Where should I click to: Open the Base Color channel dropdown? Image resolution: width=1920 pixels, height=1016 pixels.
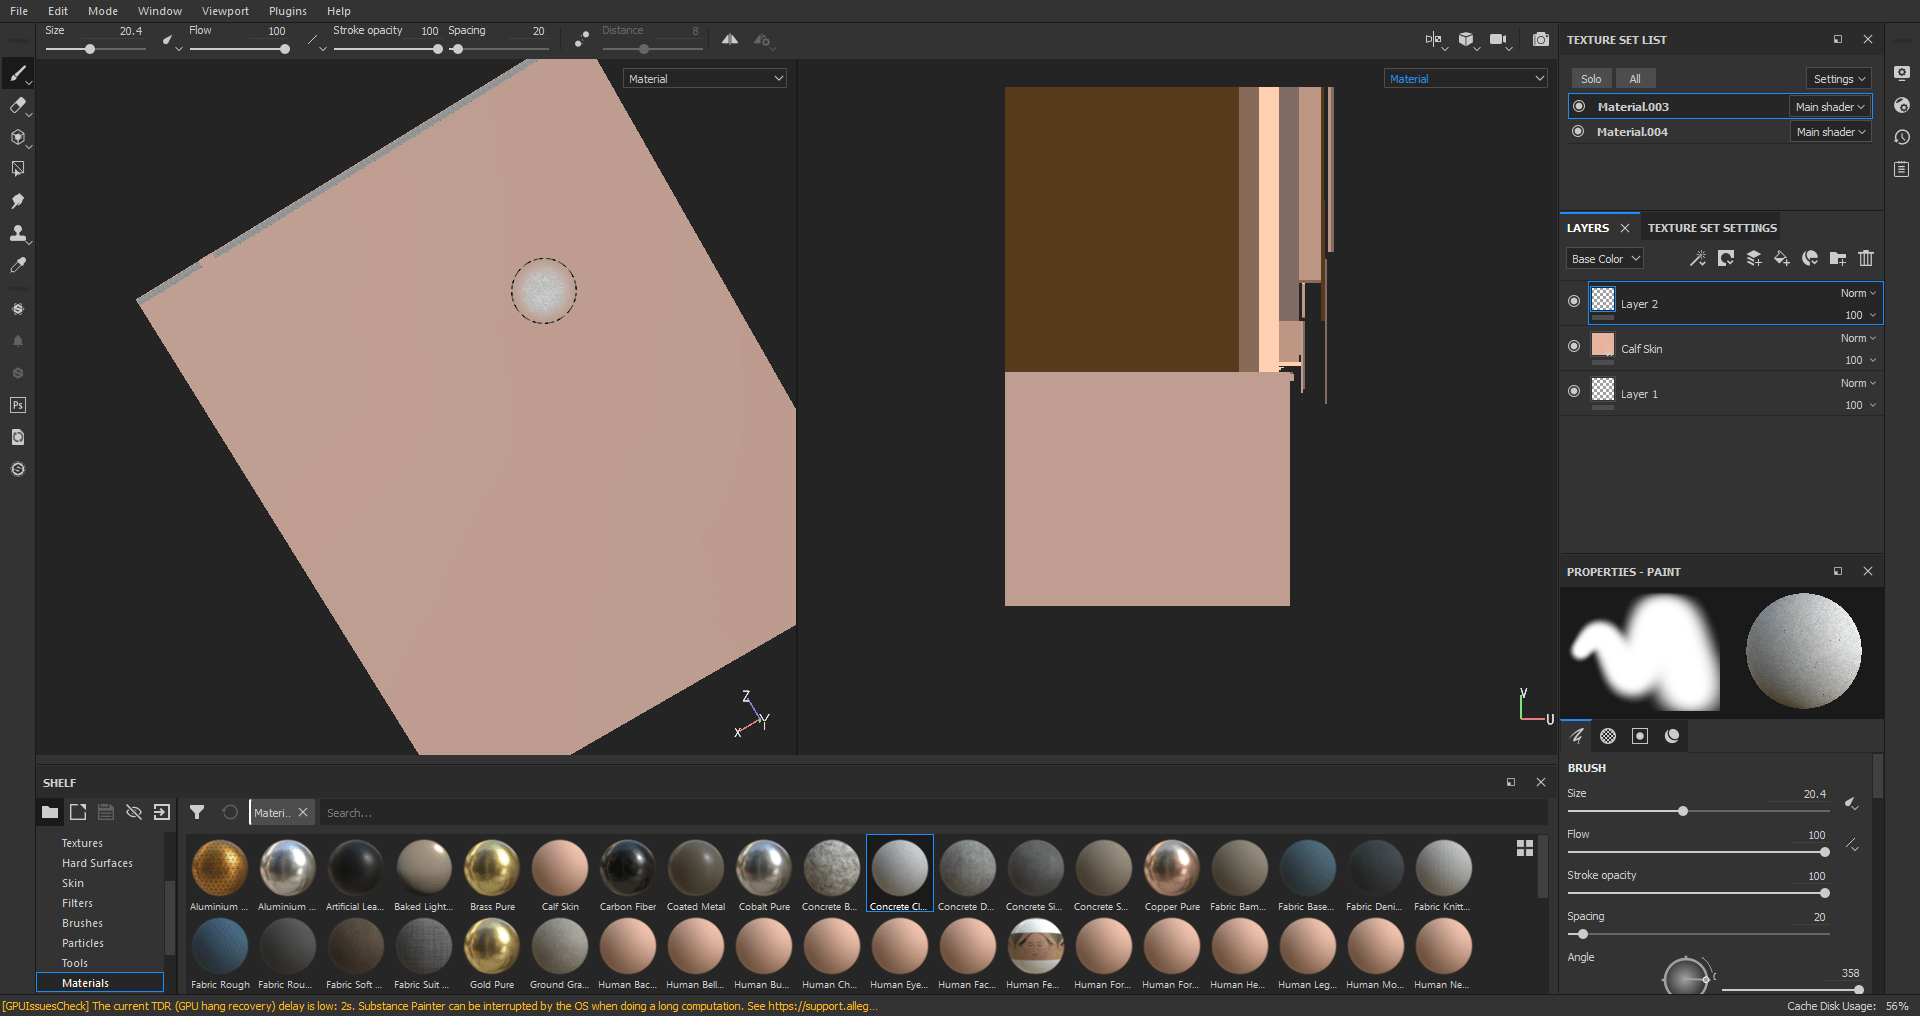[x=1604, y=259]
